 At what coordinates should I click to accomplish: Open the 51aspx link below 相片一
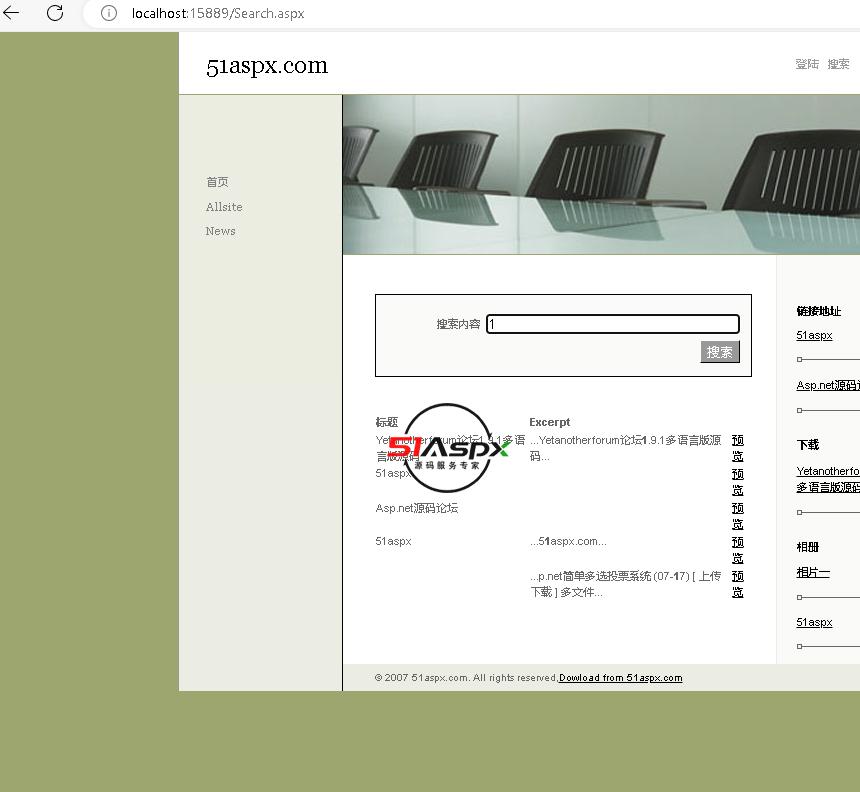coord(814,622)
